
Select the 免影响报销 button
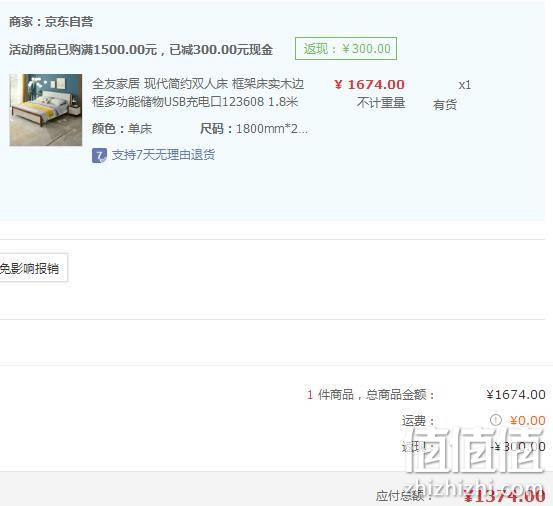point(32,268)
